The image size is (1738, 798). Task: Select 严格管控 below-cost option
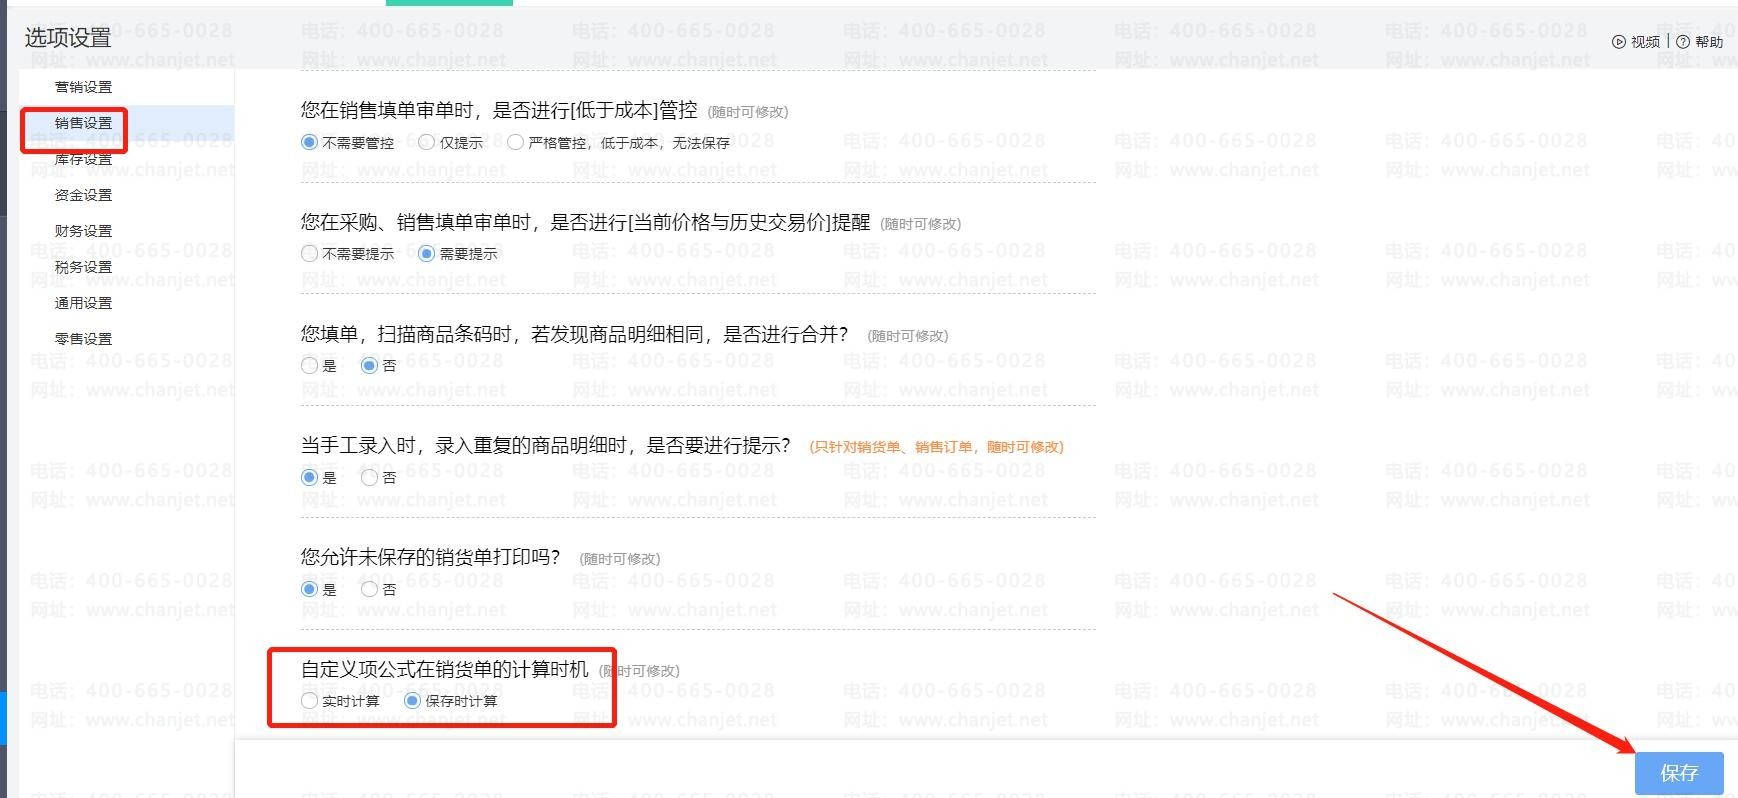click(515, 142)
